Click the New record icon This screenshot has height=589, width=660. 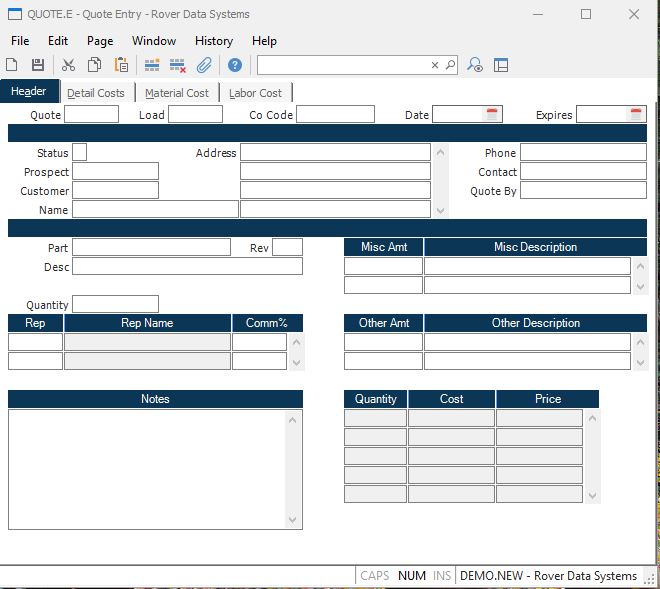(x=13, y=65)
